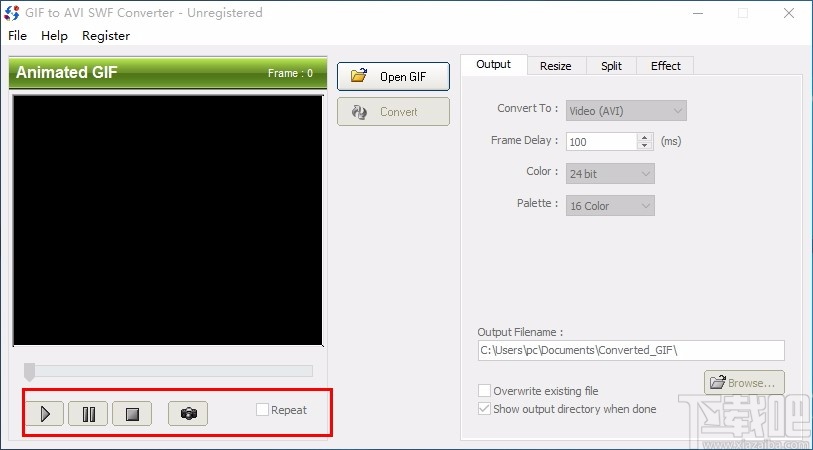Click the Frame Delay value field
Screen dimensions: 813x450
tap(601, 142)
